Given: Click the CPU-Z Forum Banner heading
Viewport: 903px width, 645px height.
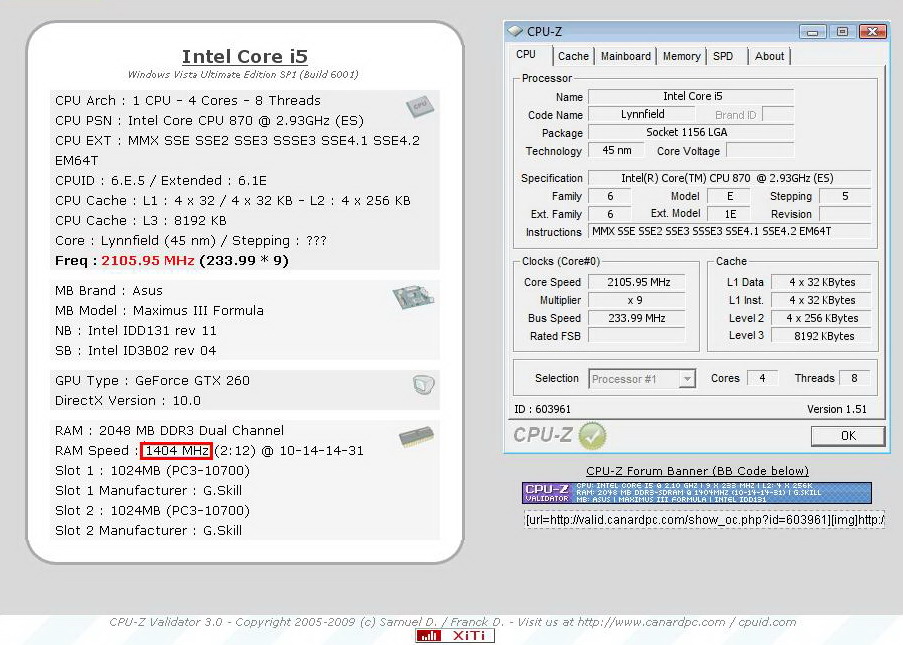Looking at the screenshot, I should click(697, 471).
